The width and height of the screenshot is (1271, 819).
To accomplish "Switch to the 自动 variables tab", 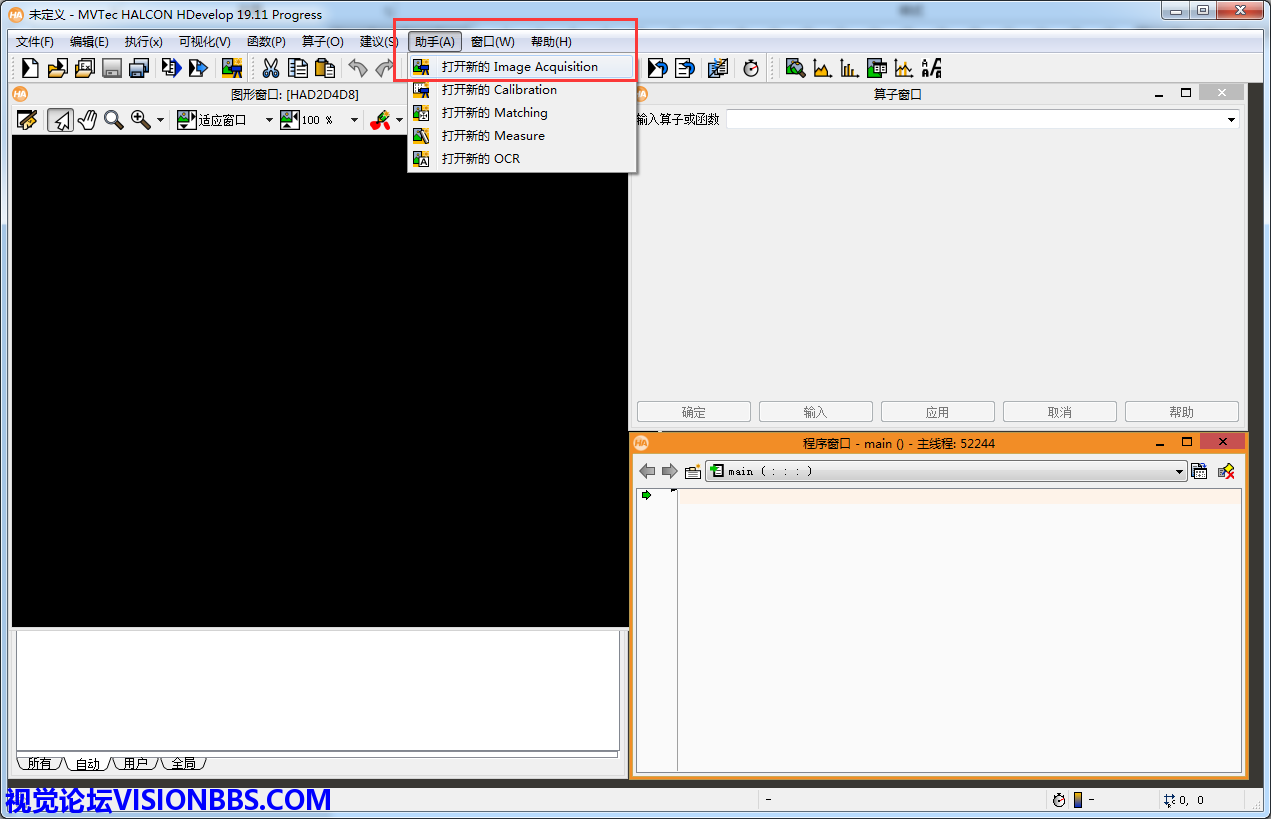I will pos(88,763).
